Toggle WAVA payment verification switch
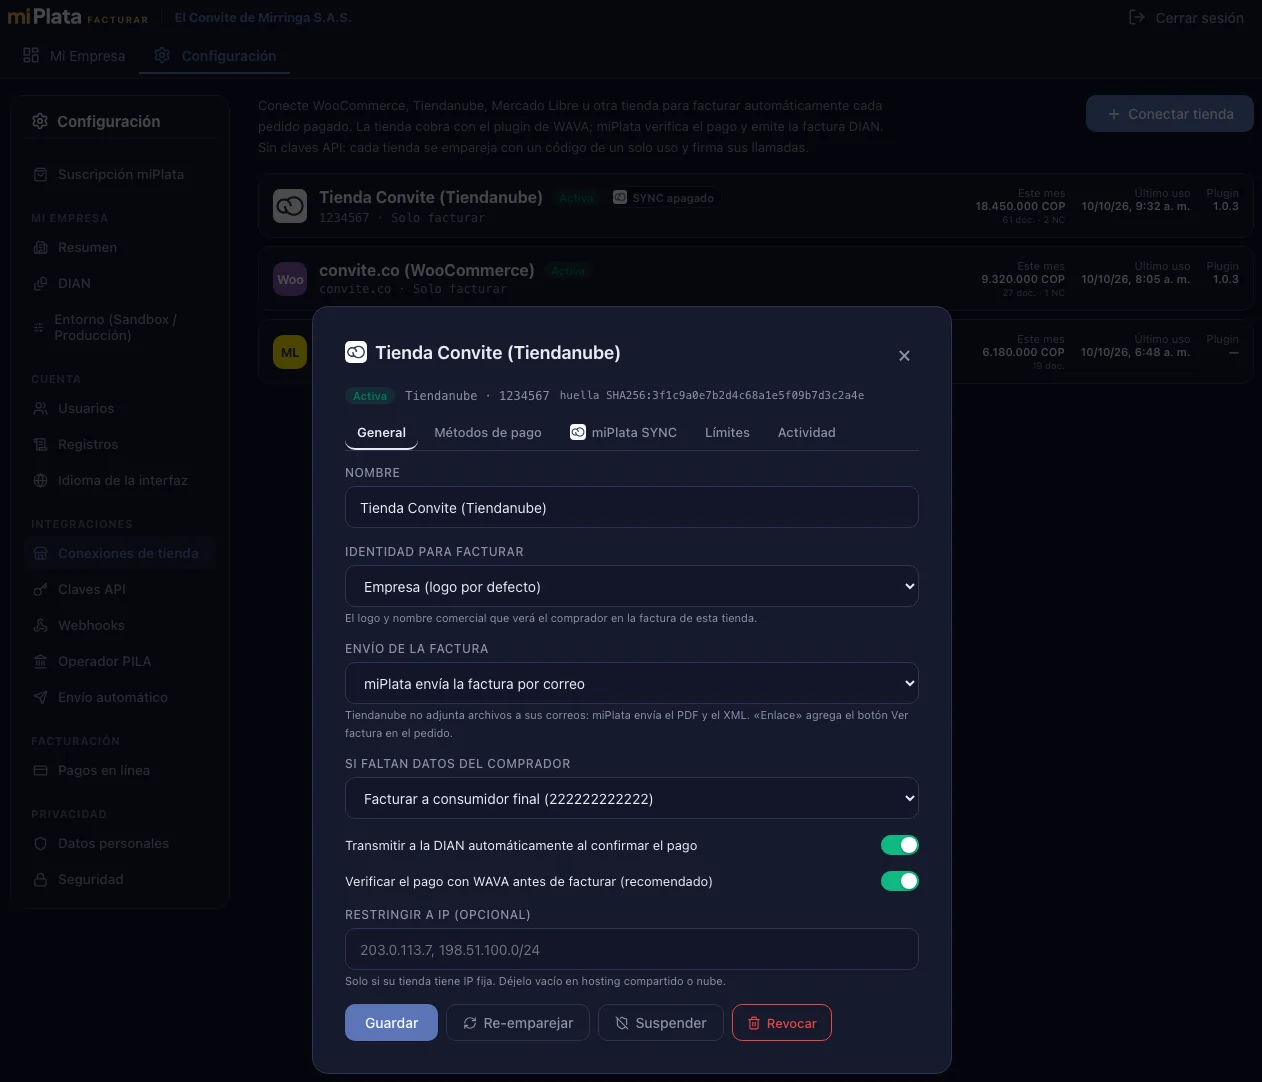This screenshot has width=1262, height=1082. [900, 881]
